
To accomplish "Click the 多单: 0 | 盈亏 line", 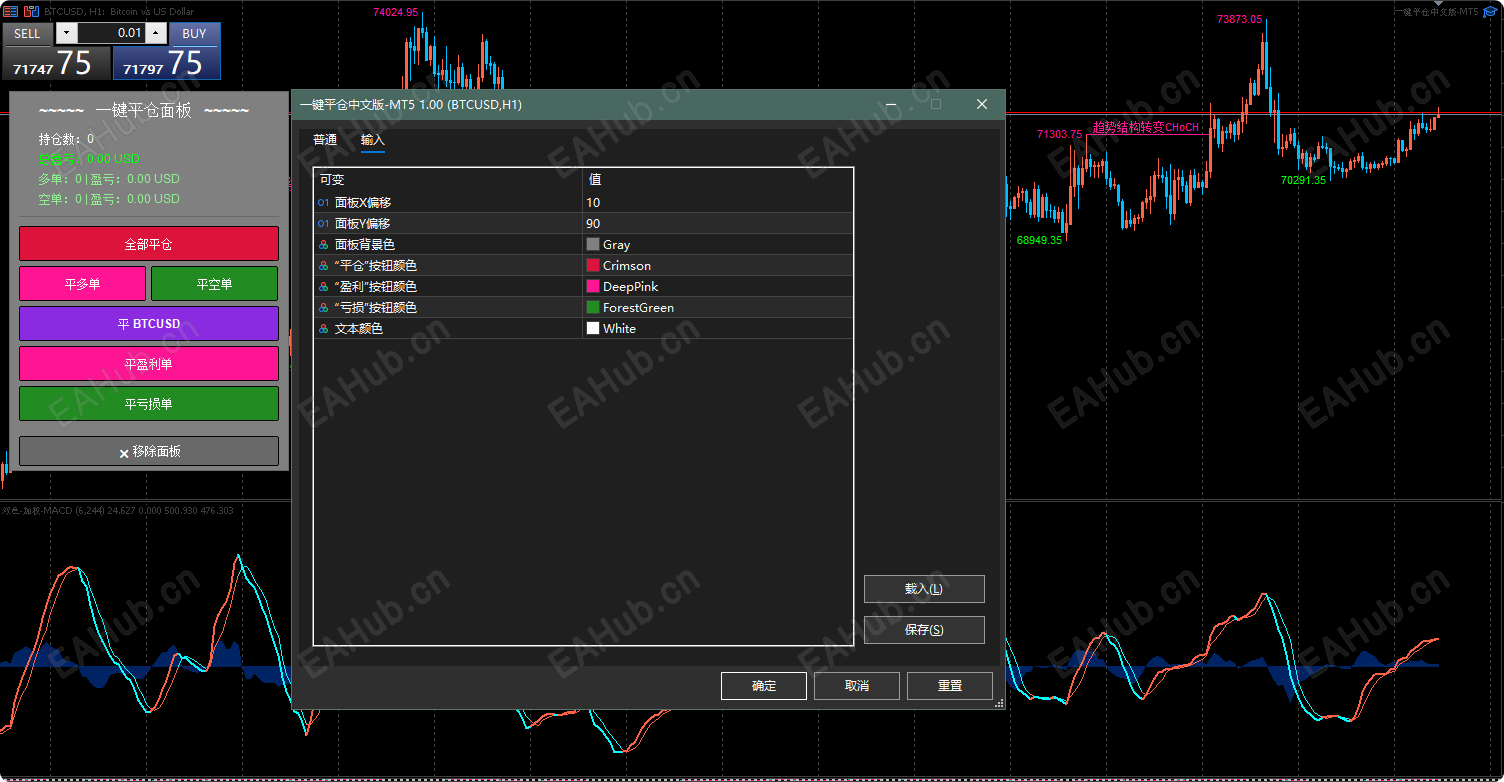I will tap(109, 179).
